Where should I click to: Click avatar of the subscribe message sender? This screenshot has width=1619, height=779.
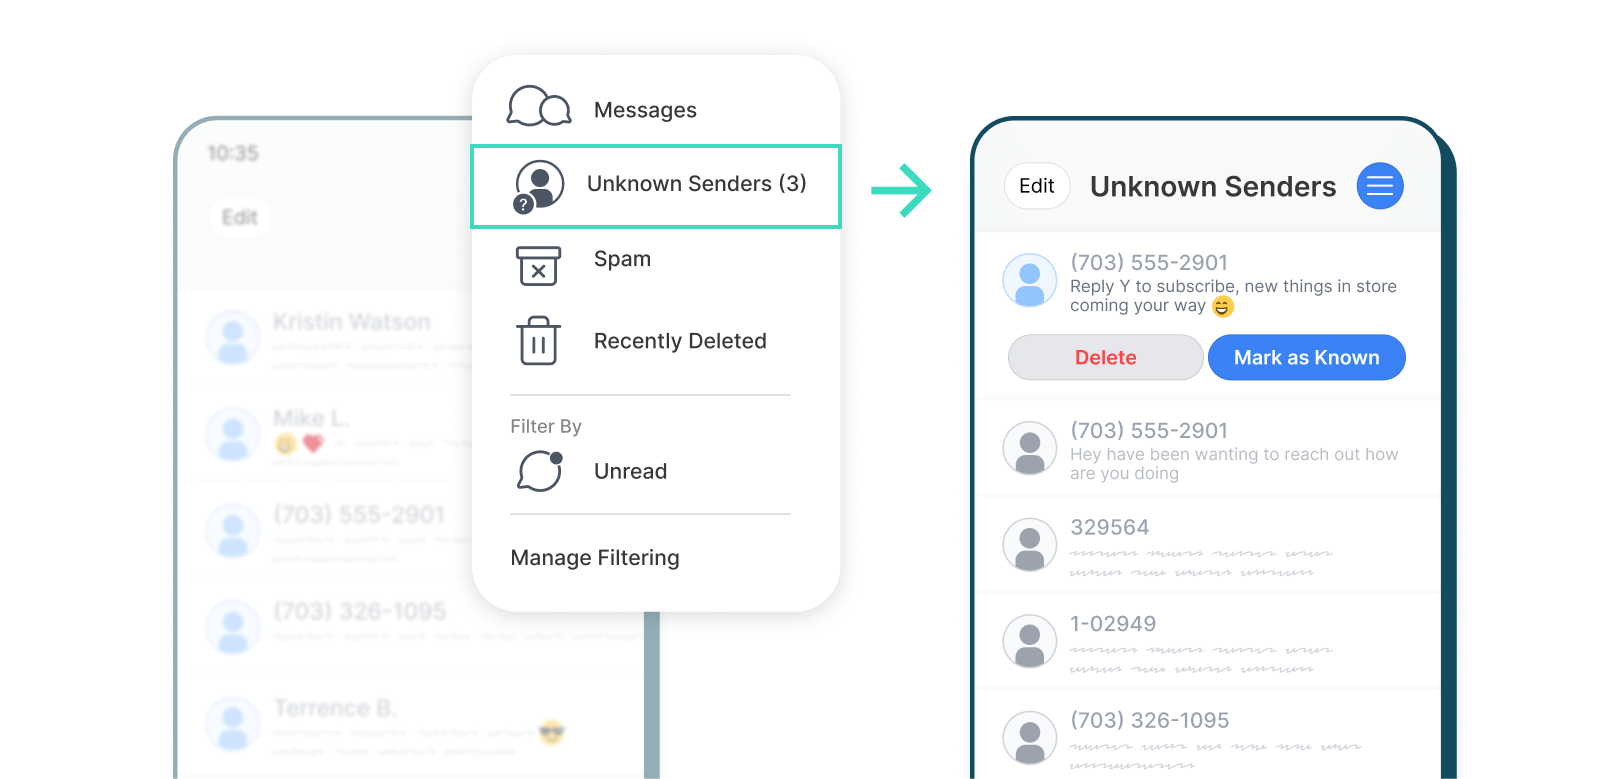pos(1029,281)
